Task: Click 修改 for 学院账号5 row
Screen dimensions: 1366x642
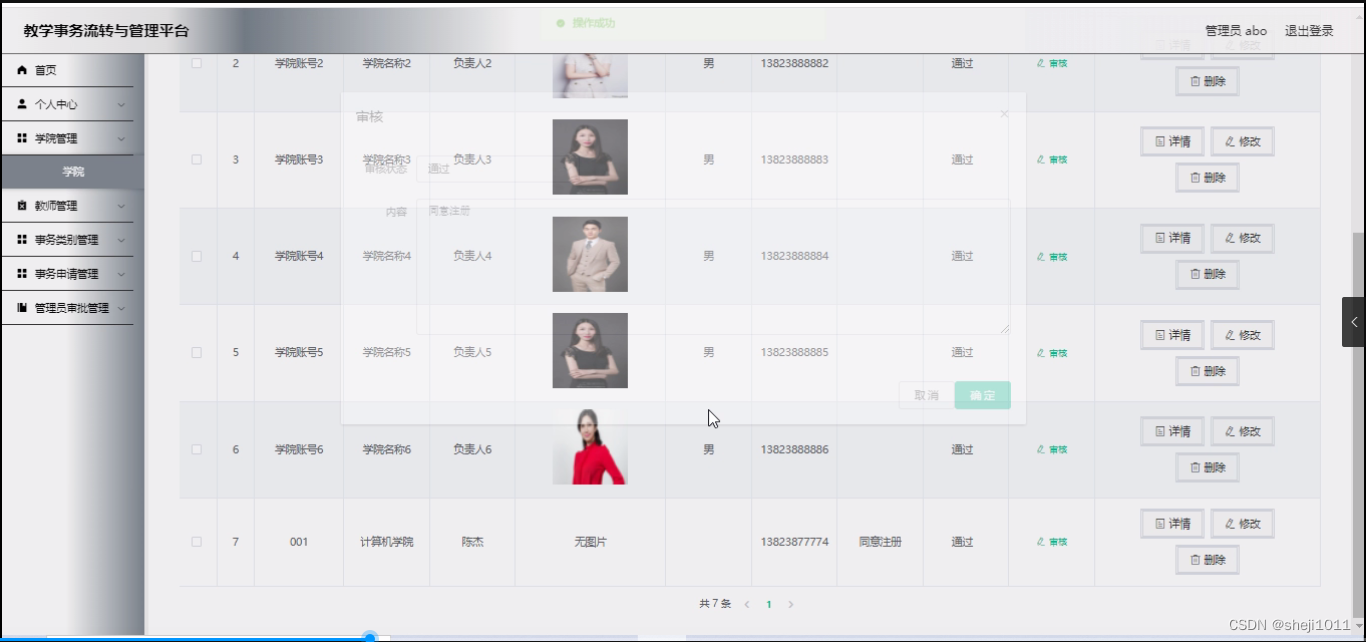Action: point(1242,335)
